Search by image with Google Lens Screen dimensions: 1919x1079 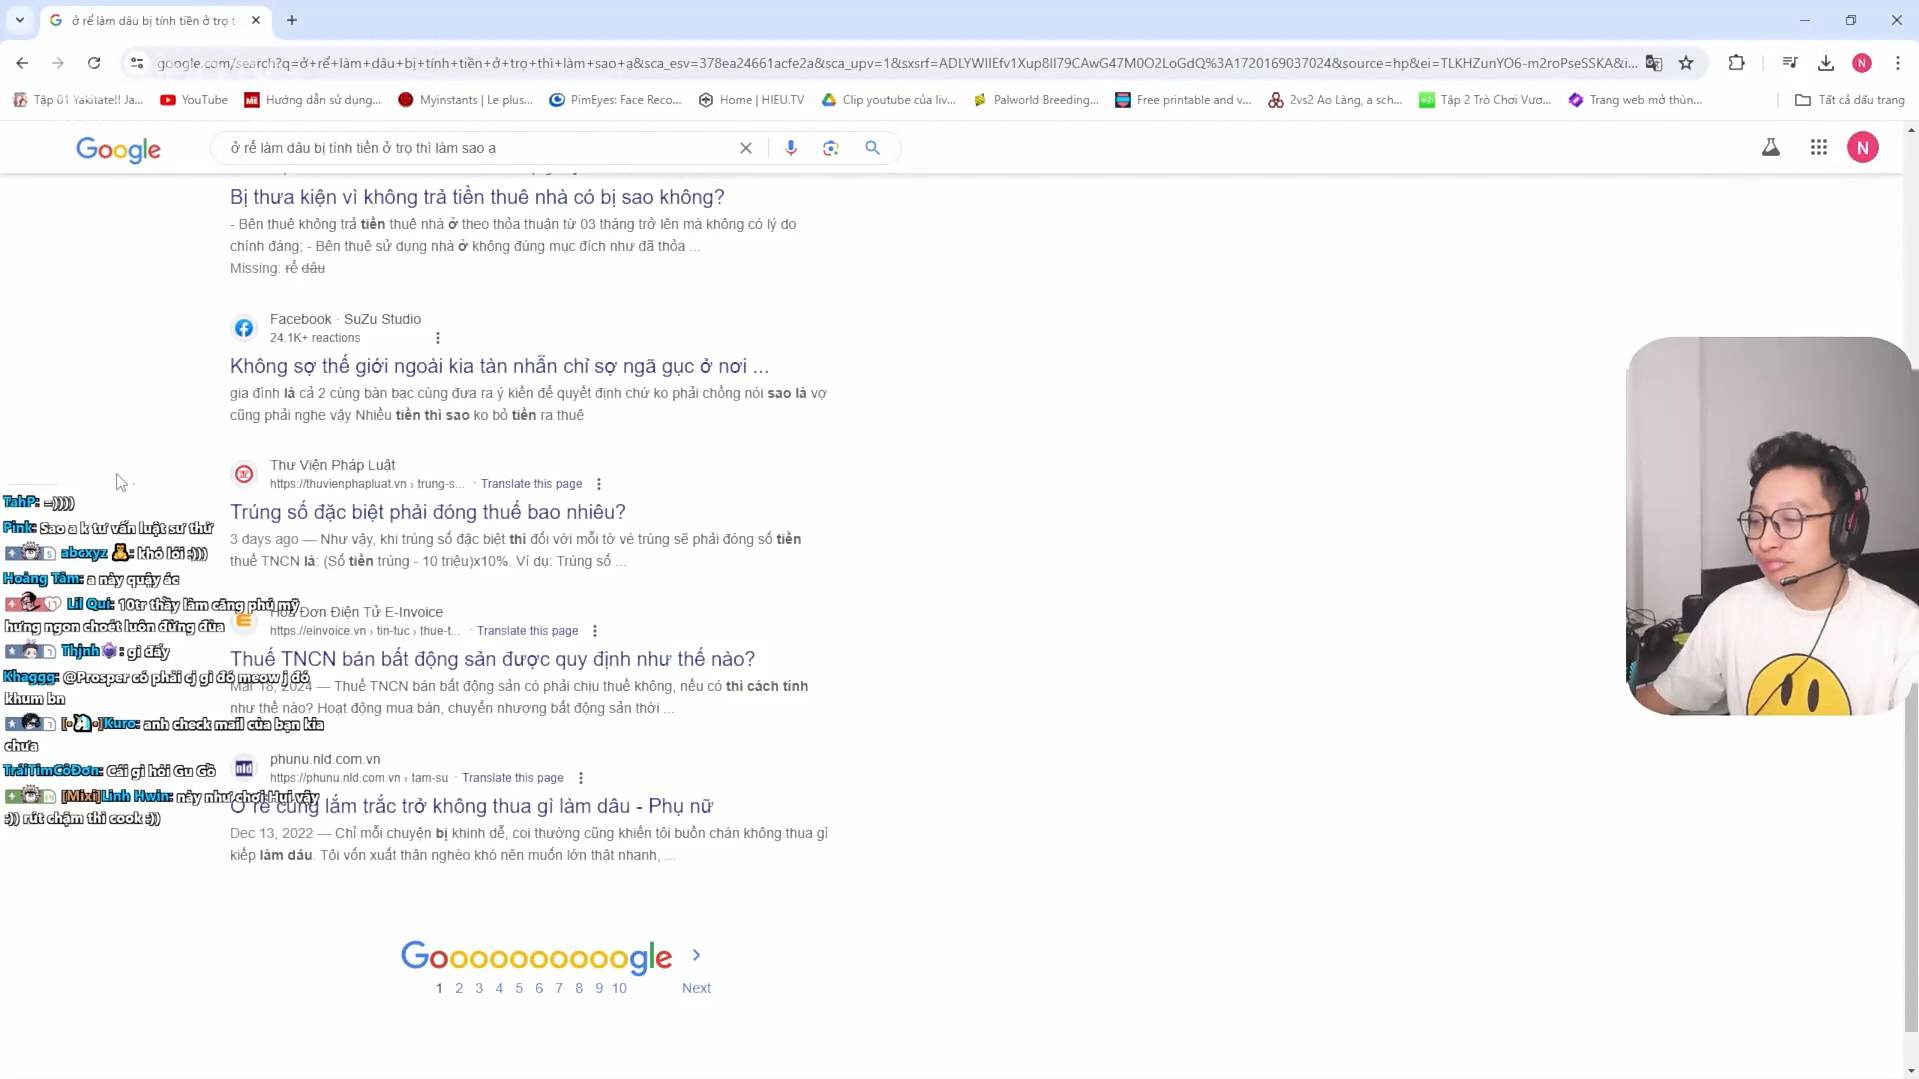(x=830, y=147)
